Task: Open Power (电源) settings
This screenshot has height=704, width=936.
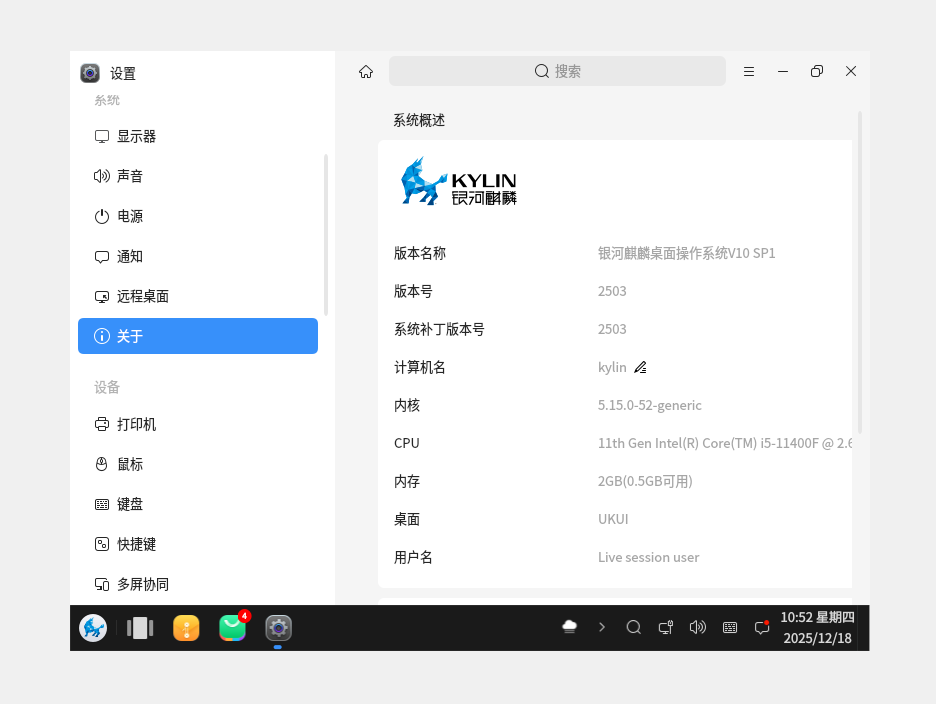Action: click(x=198, y=216)
